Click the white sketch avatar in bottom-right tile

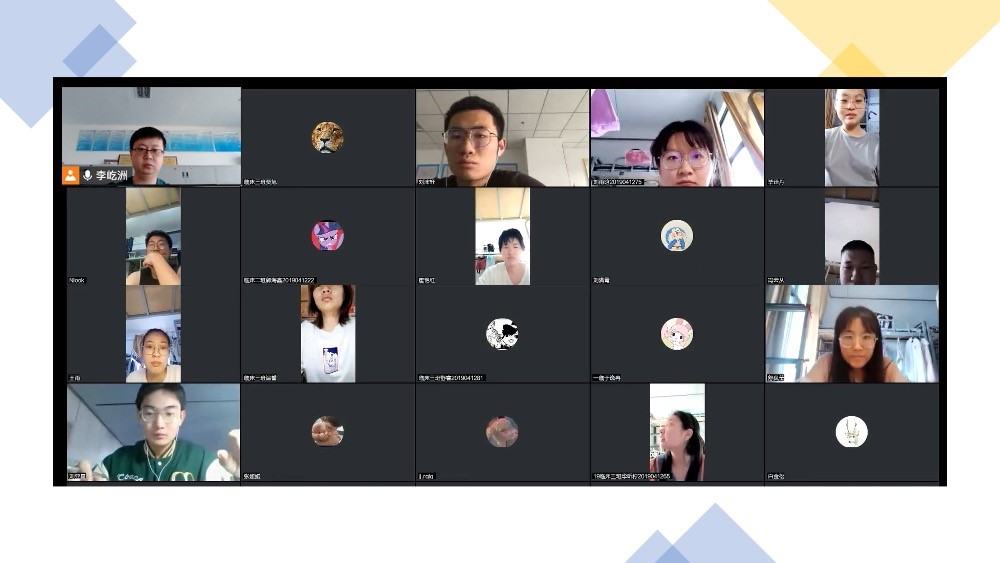pos(852,431)
